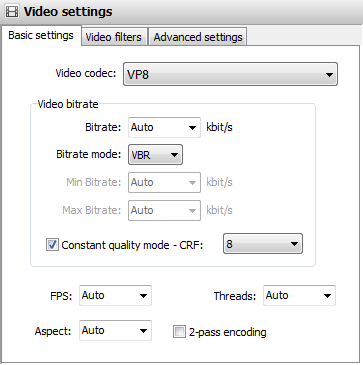This screenshot has width=363, height=365.
Task: Click the film strip icon beside Video settings
Action: pyautogui.click(x=12, y=12)
